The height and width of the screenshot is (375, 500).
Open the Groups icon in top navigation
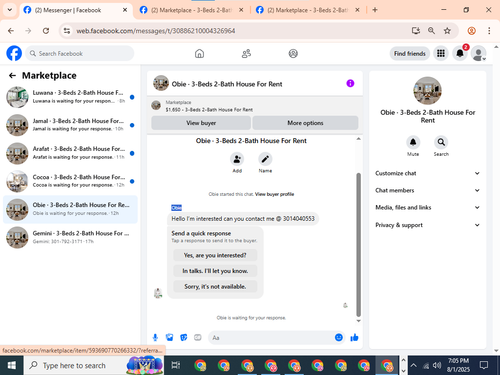[x=293, y=53]
